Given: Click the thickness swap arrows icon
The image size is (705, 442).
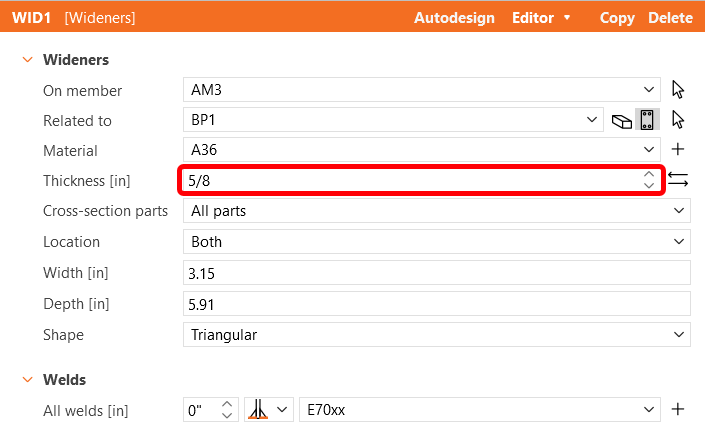Looking at the screenshot, I should pos(678,181).
